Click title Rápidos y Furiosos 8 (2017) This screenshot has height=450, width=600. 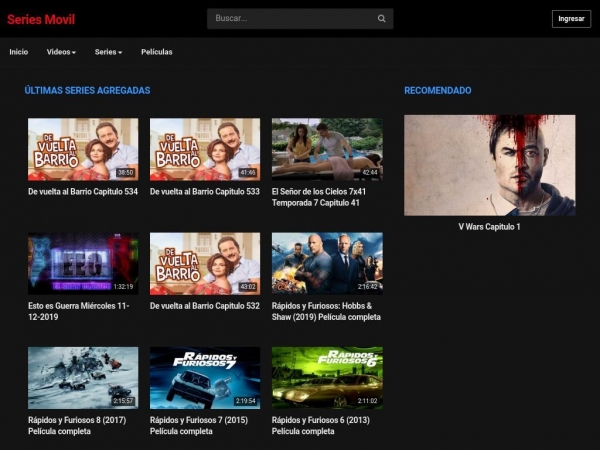pyautogui.click(x=77, y=426)
